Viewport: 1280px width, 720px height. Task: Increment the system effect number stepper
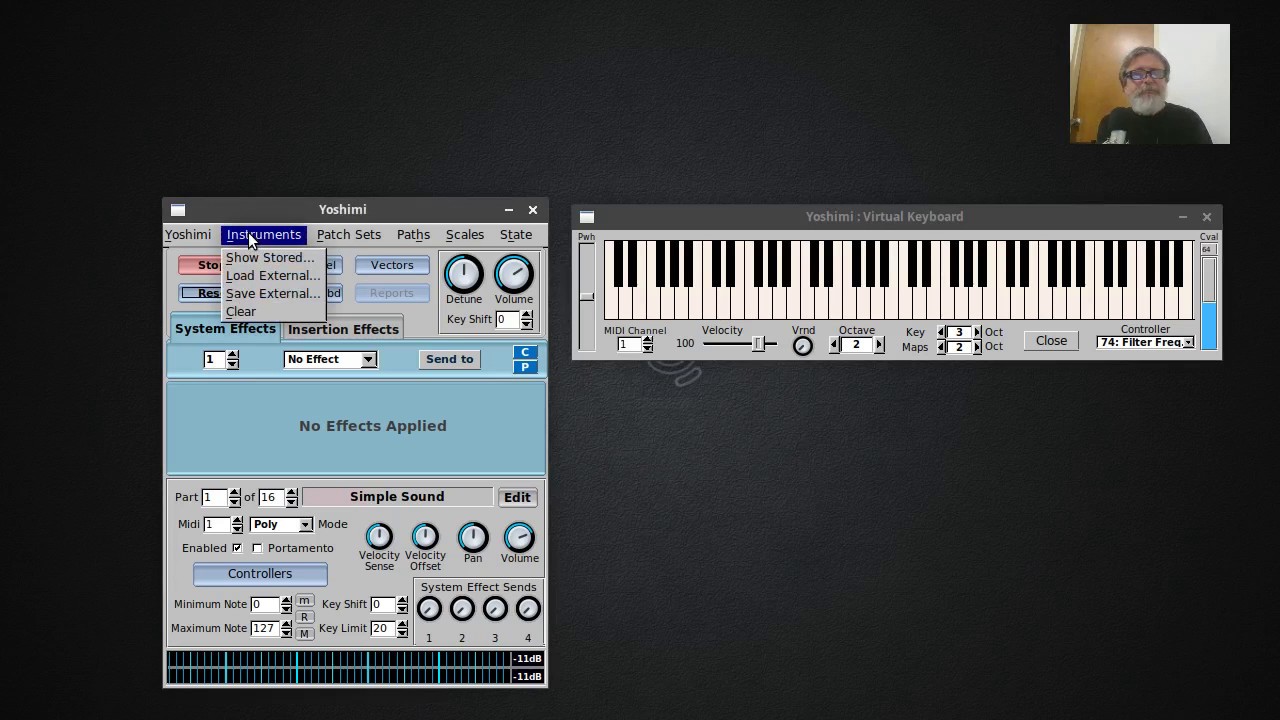(x=233, y=355)
